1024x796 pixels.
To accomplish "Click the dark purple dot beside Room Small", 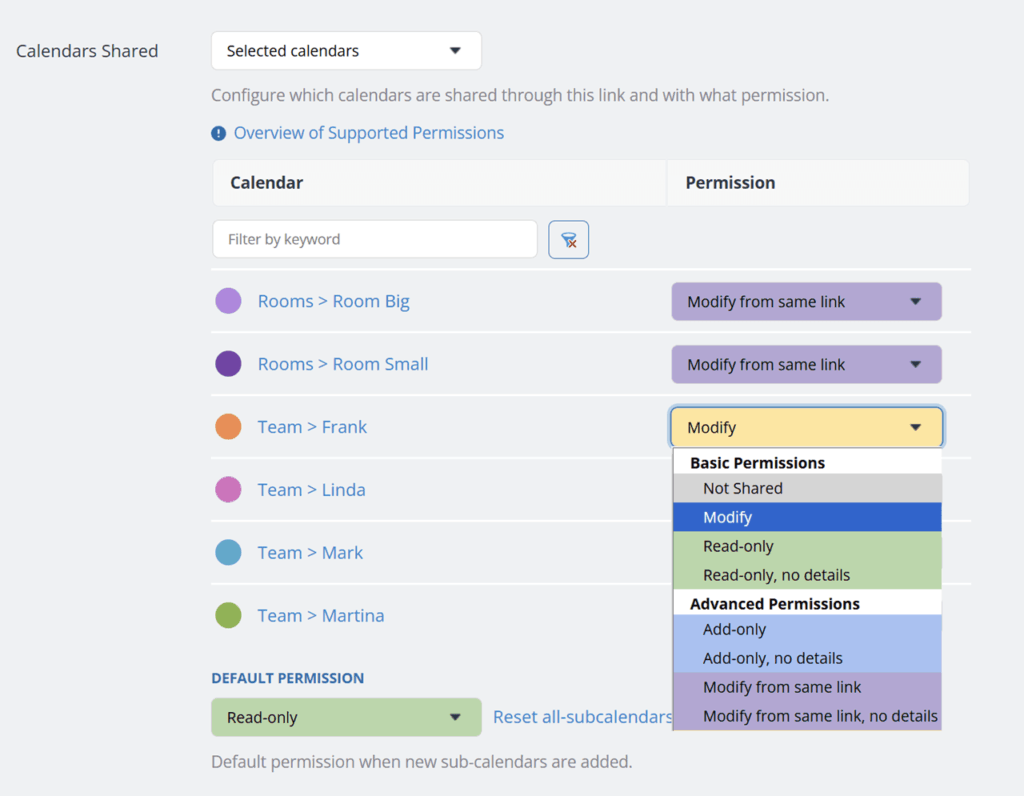I will 228,364.
